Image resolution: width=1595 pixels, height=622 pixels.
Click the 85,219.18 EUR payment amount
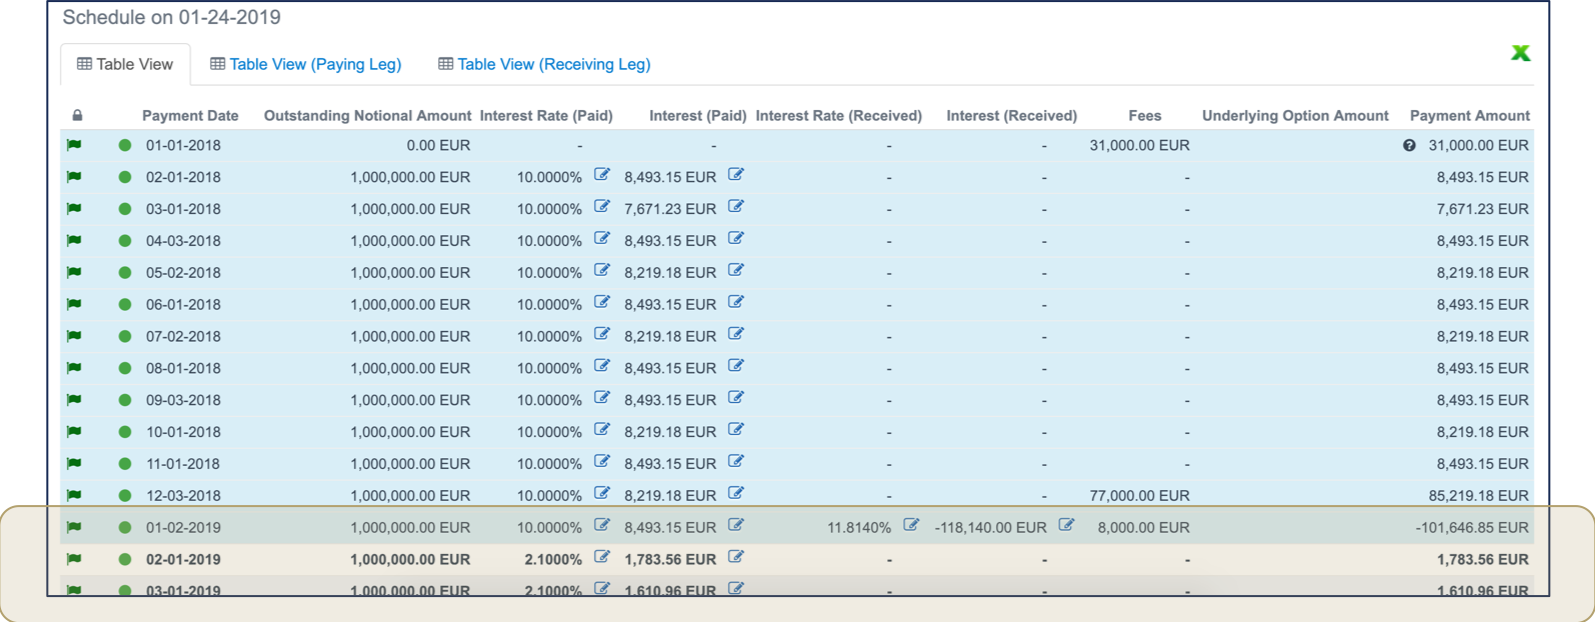click(1479, 495)
